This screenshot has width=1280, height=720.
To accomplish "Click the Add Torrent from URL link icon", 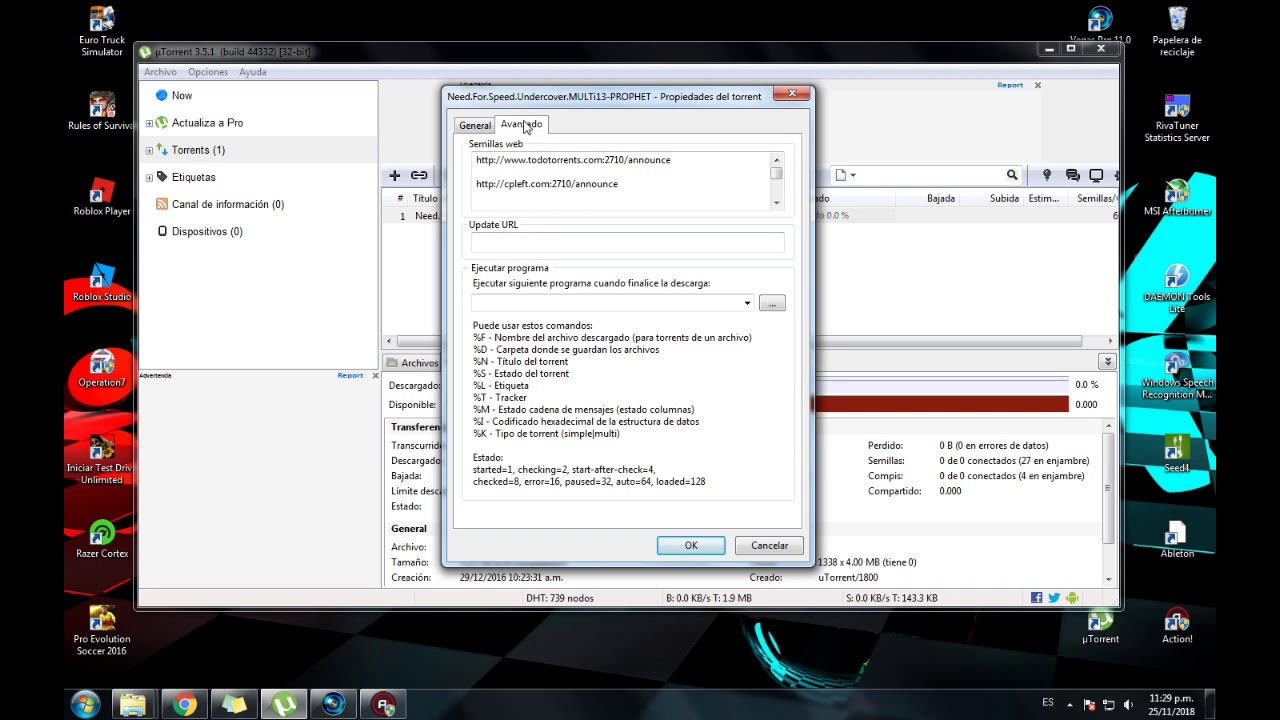I will [419, 175].
